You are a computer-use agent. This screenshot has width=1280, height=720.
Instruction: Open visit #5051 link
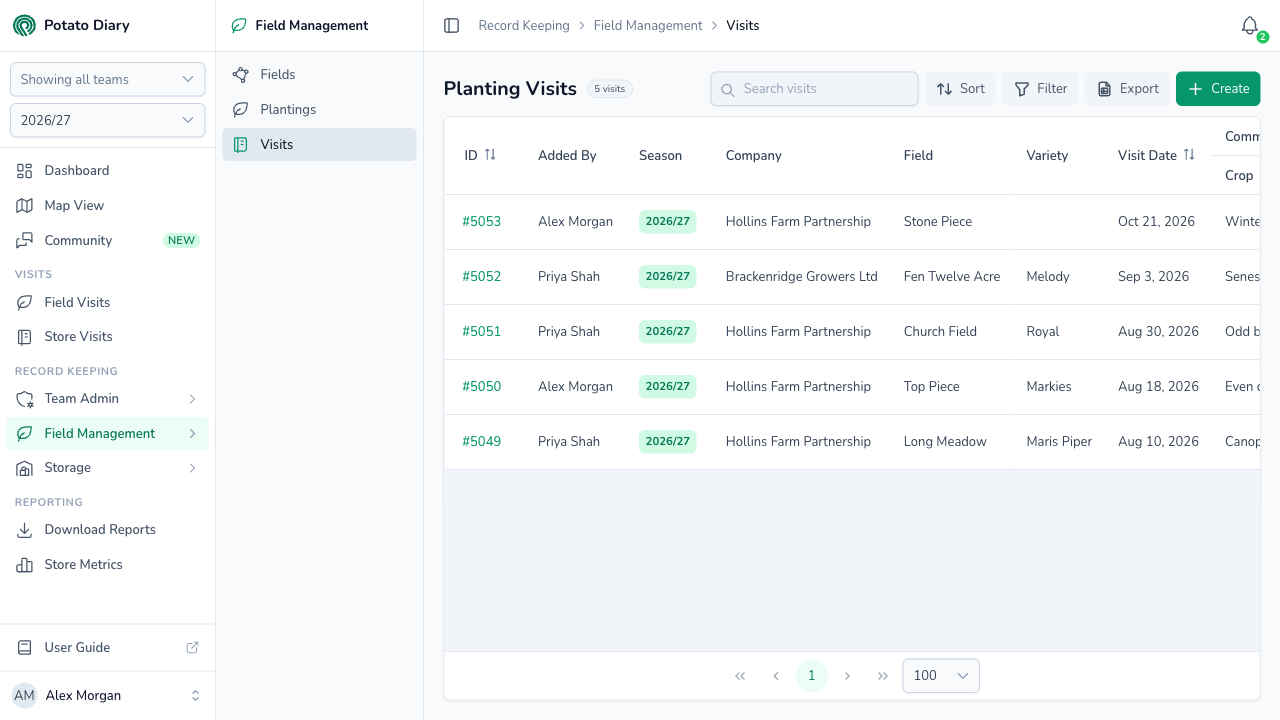[x=482, y=331]
